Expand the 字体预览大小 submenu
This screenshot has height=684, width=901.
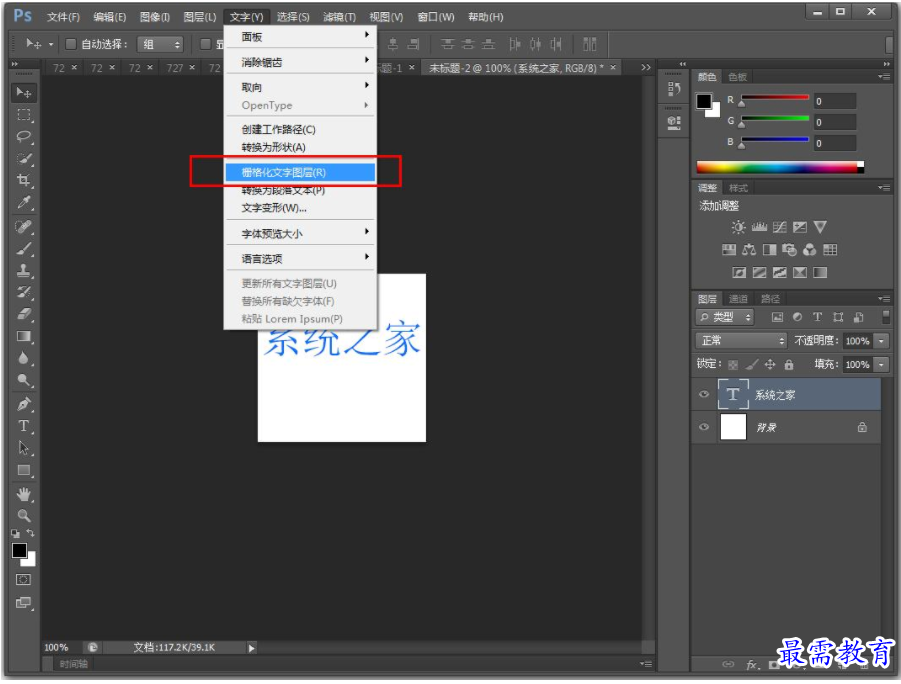[300, 233]
